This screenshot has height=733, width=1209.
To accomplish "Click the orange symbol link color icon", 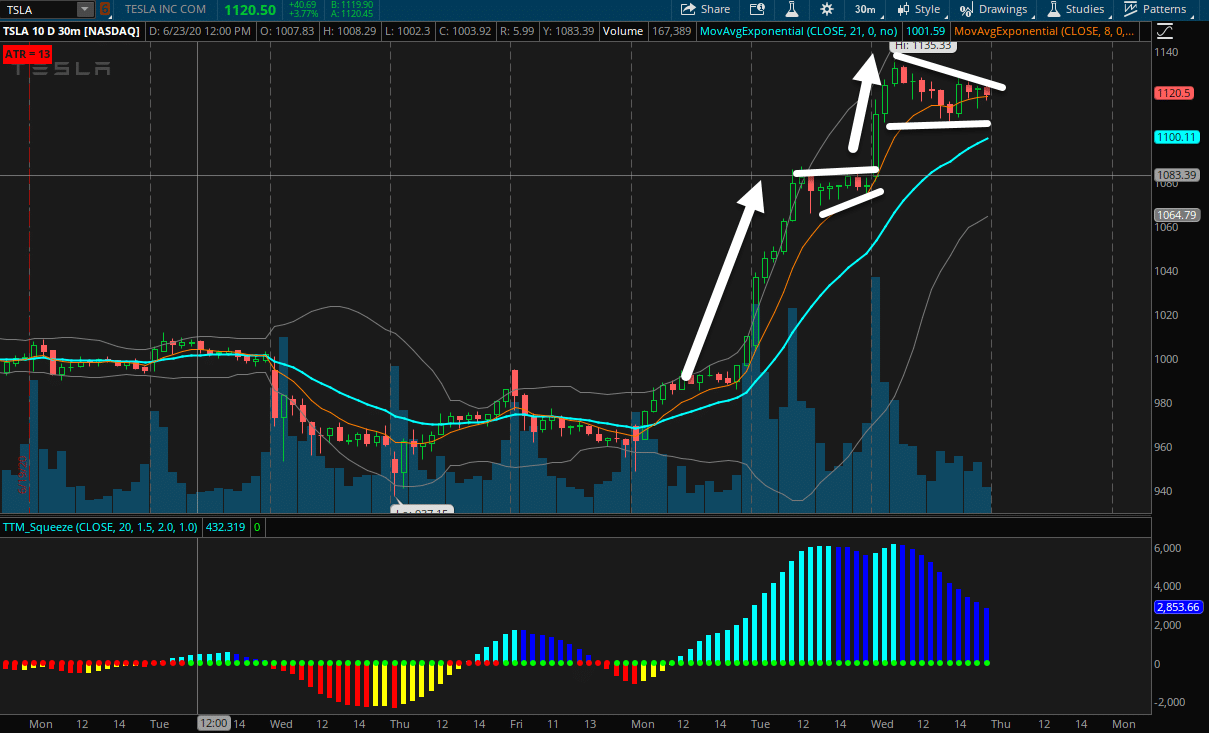I will coord(104,9).
